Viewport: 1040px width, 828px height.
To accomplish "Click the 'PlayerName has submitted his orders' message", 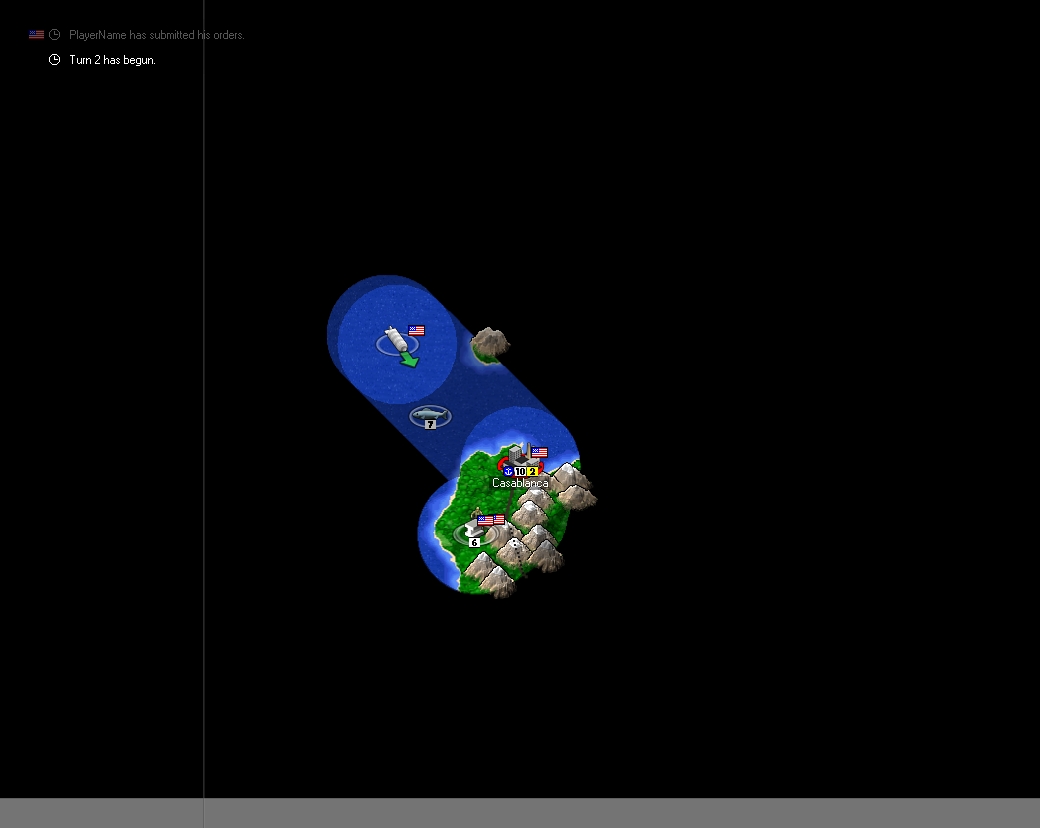I will 157,35.
